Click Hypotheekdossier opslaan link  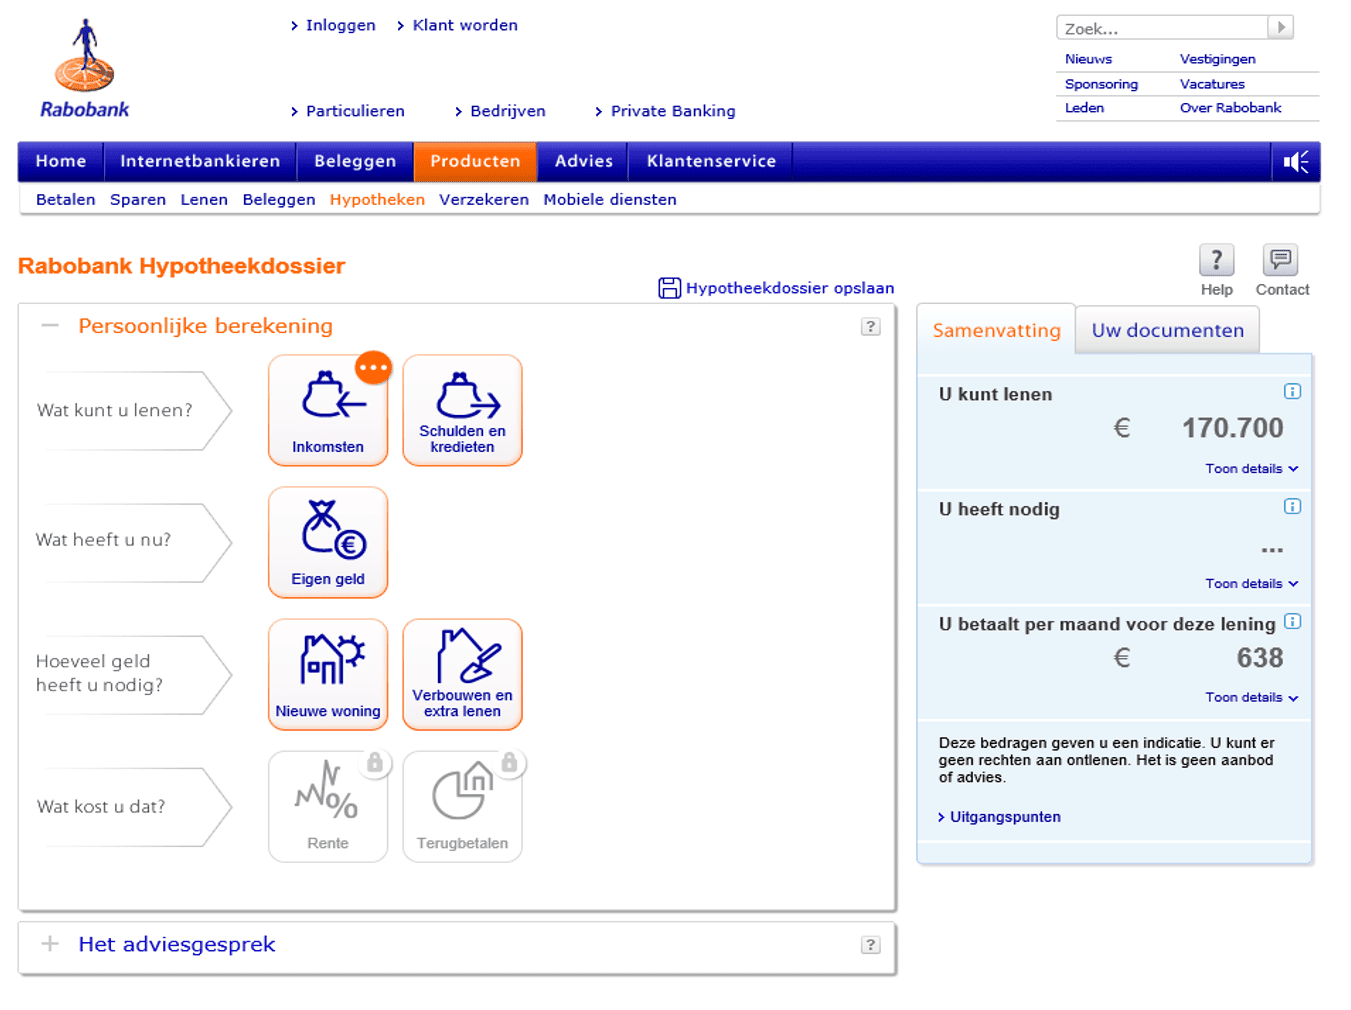click(790, 288)
